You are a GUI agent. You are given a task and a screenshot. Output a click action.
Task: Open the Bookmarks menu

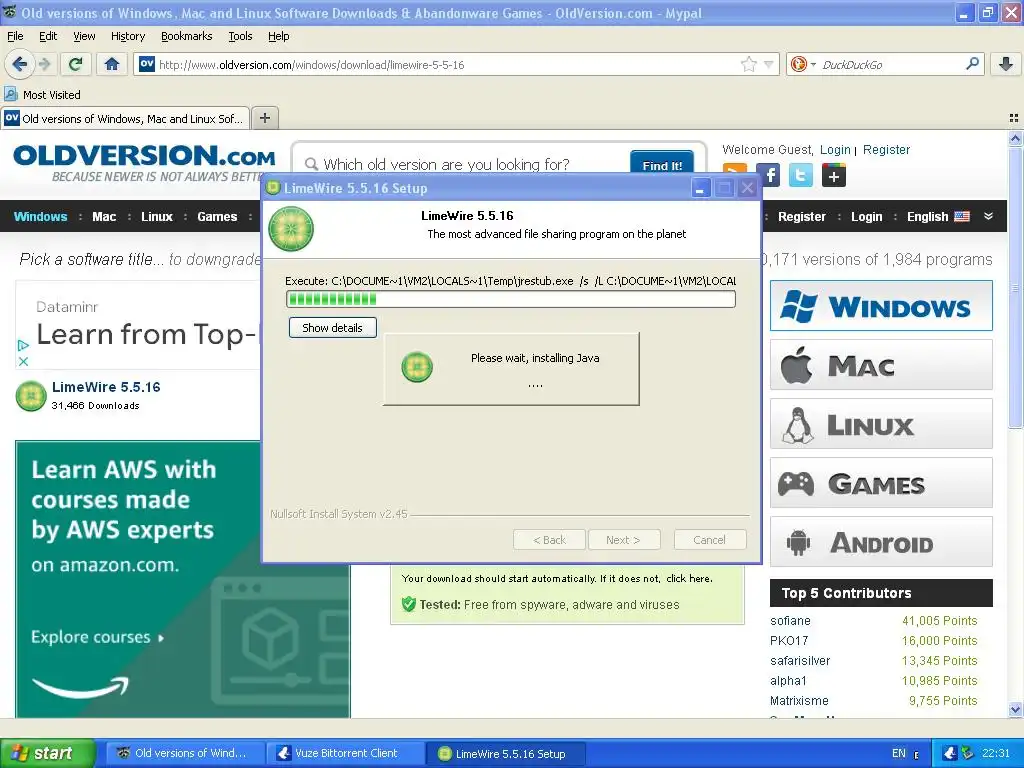[x=186, y=36]
